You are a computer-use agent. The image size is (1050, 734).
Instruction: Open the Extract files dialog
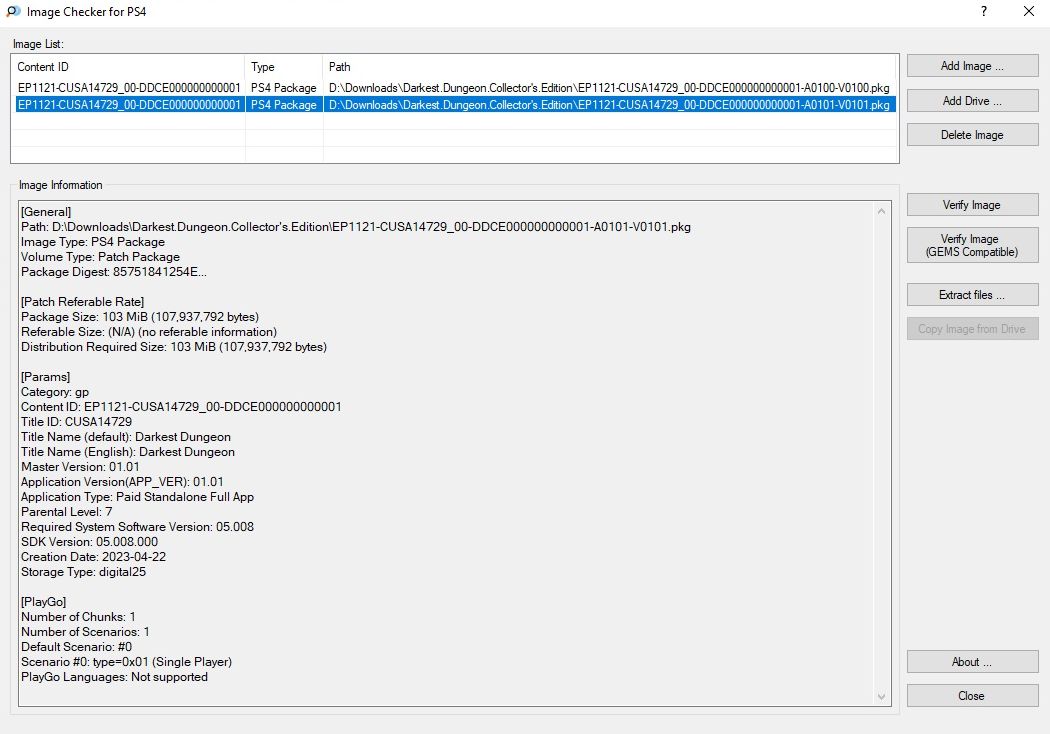pos(972,295)
